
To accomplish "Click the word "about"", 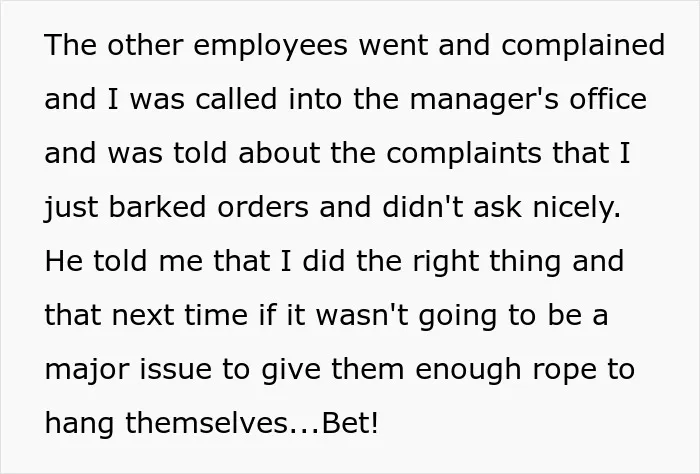I will click(279, 152).
